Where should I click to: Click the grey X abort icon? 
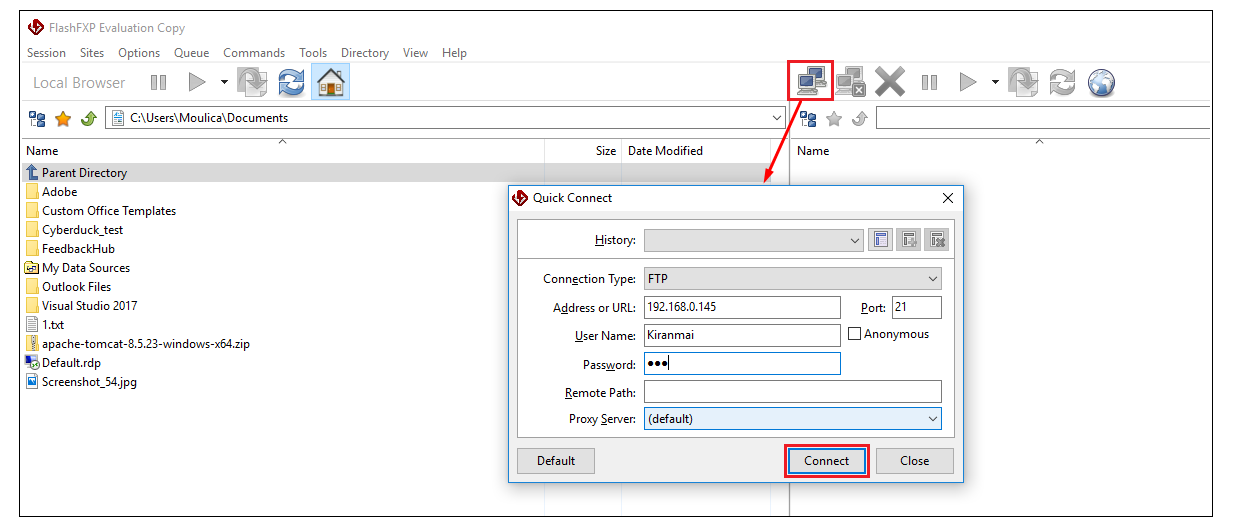point(889,81)
